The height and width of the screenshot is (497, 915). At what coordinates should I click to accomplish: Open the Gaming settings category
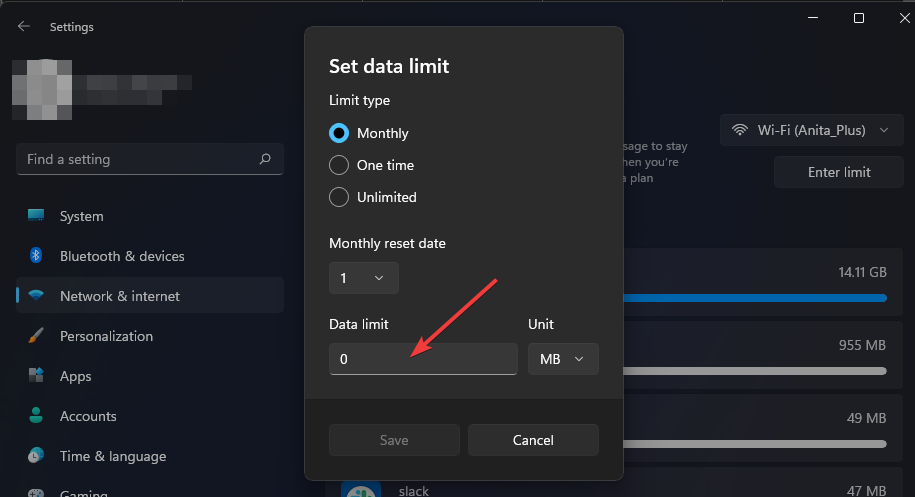(x=84, y=492)
